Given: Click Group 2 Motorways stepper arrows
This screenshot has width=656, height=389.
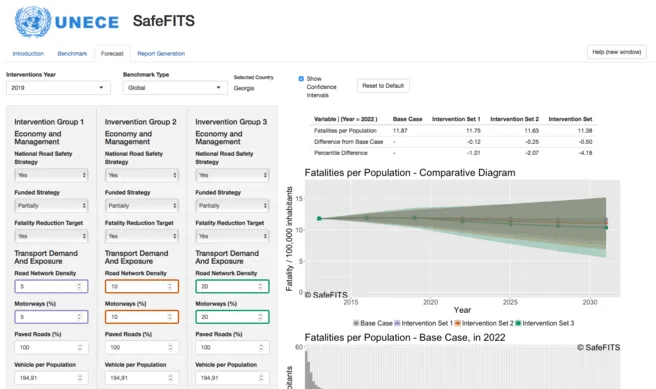Looking at the screenshot, I should tap(170, 317).
